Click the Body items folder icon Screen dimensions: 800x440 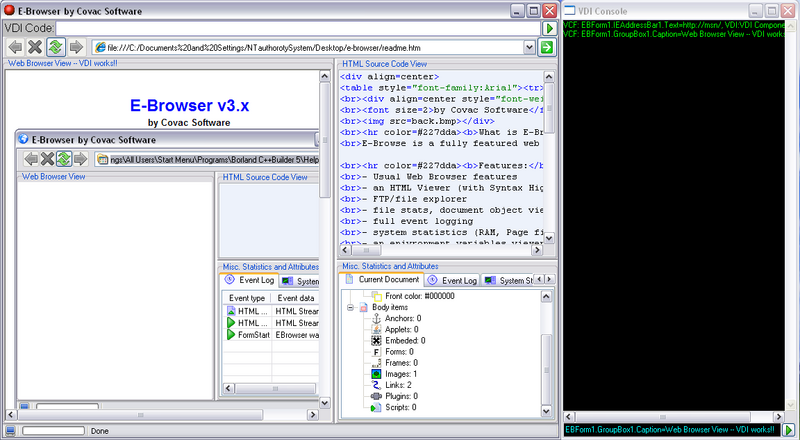tap(364, 307)
